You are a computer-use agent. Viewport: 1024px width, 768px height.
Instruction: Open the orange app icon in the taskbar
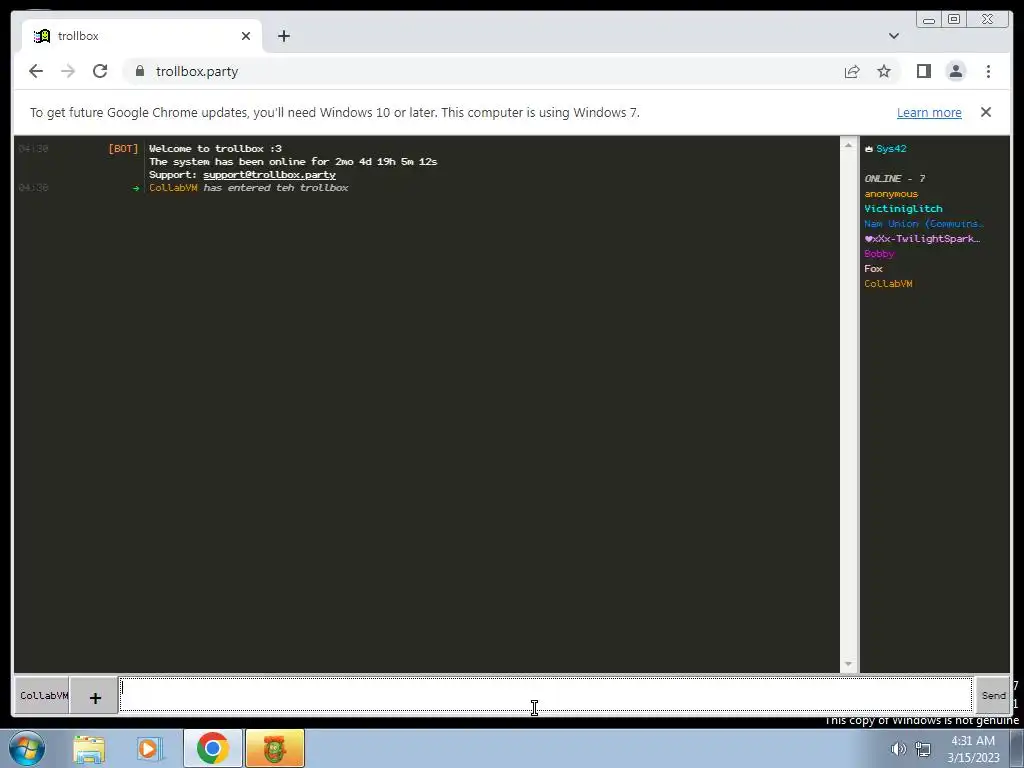pos(275,748)
